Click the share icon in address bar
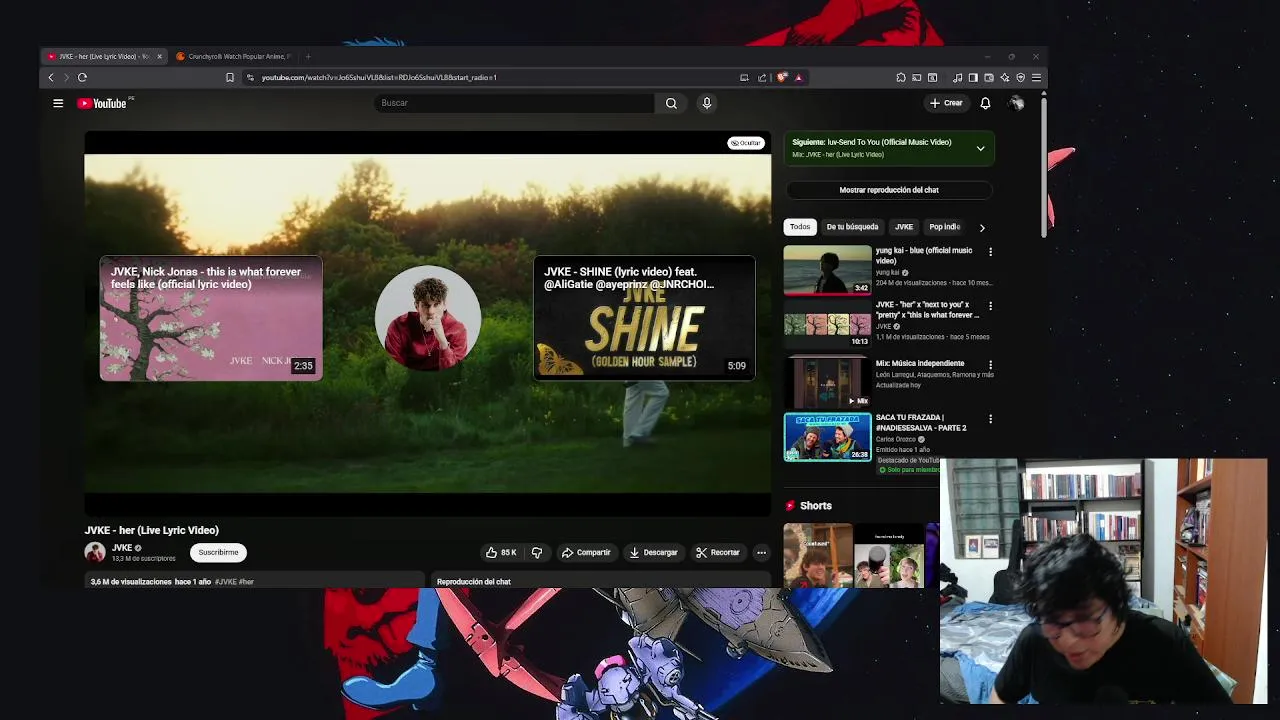Viewport: 1280px width, 720px height. click(762, 77)
